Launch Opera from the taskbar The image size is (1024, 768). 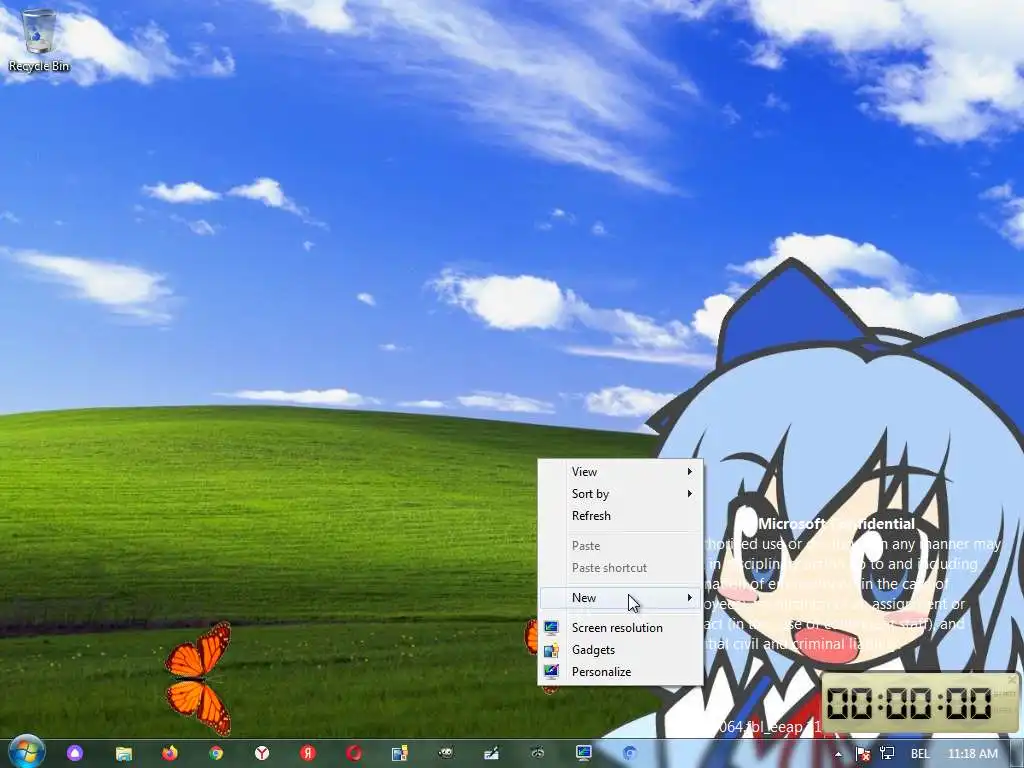click(x=354, y=754)
